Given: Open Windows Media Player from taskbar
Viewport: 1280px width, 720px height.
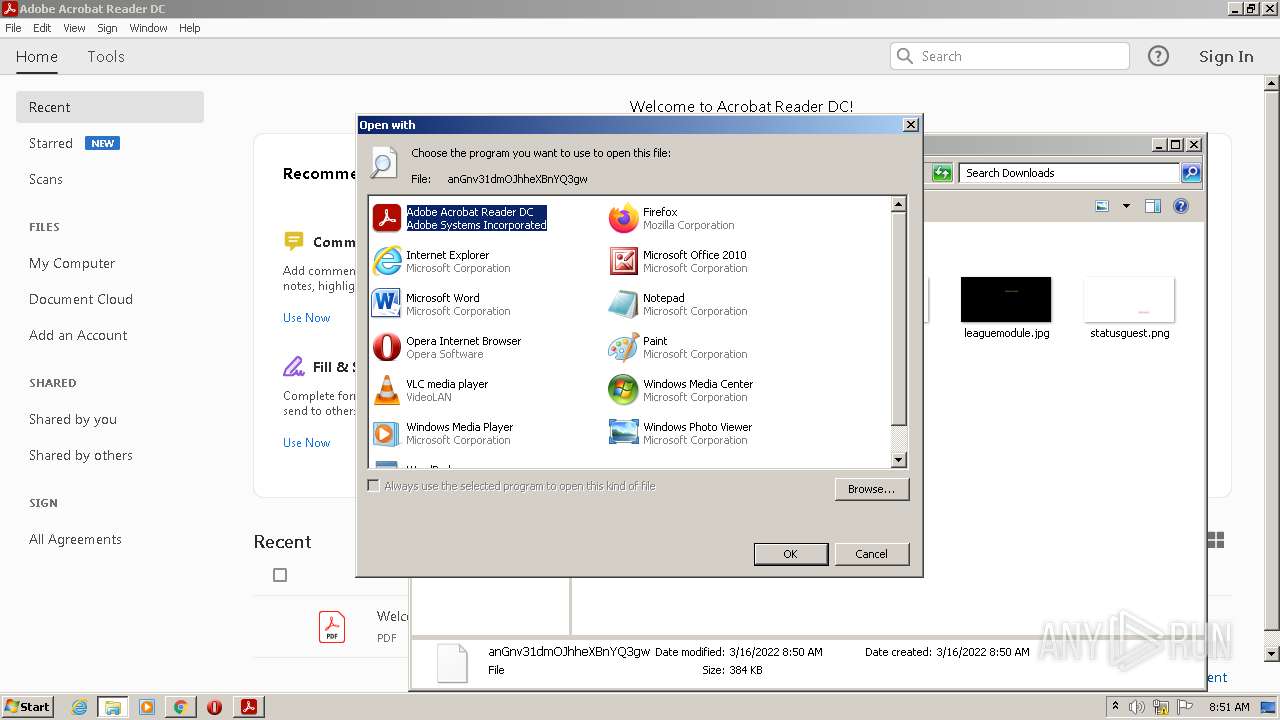Looking at the screenshot, I should pos(146,707).
